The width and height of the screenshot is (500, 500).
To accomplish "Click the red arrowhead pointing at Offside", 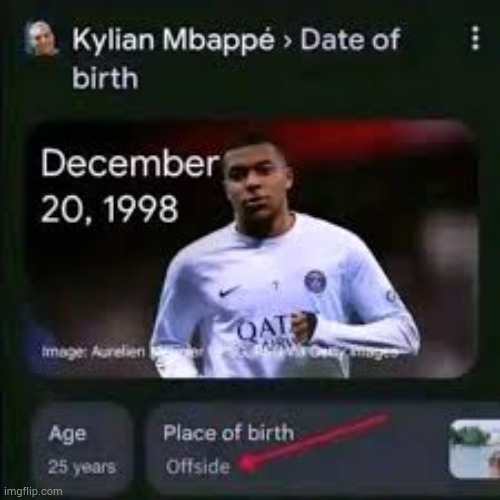I will click(247, 464).
